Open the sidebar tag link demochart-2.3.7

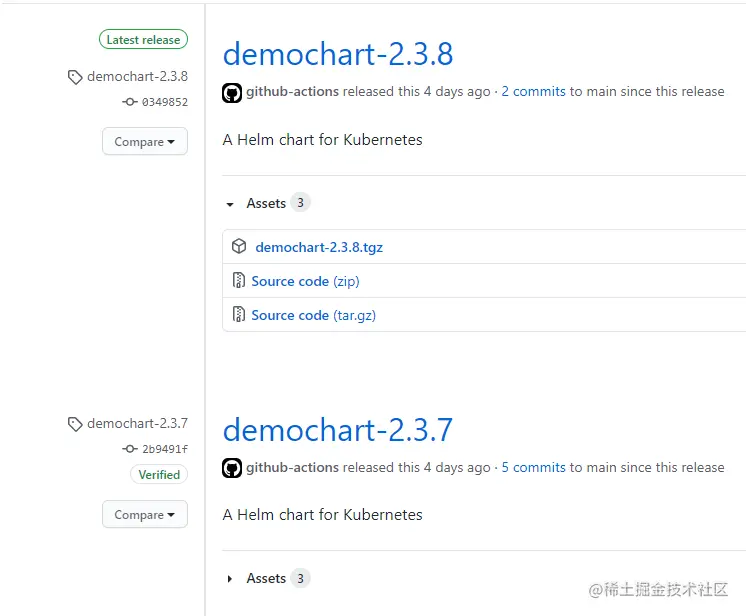click(137, 423)
